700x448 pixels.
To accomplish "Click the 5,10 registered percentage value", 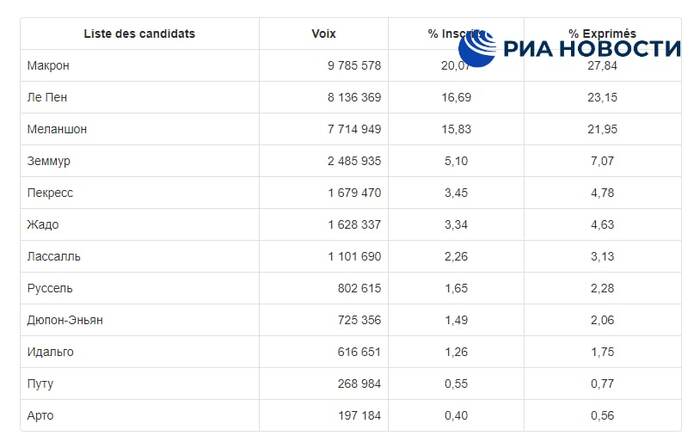I will 456,161.
